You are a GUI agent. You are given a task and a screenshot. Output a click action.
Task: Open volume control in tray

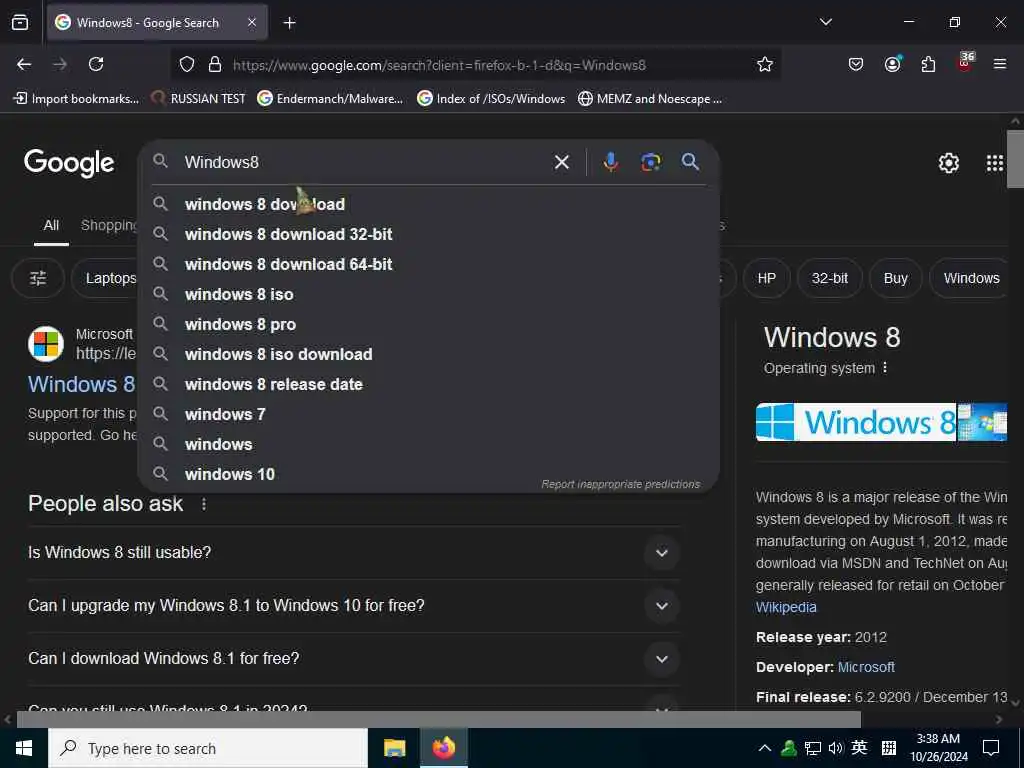click(x=835, y=748)
